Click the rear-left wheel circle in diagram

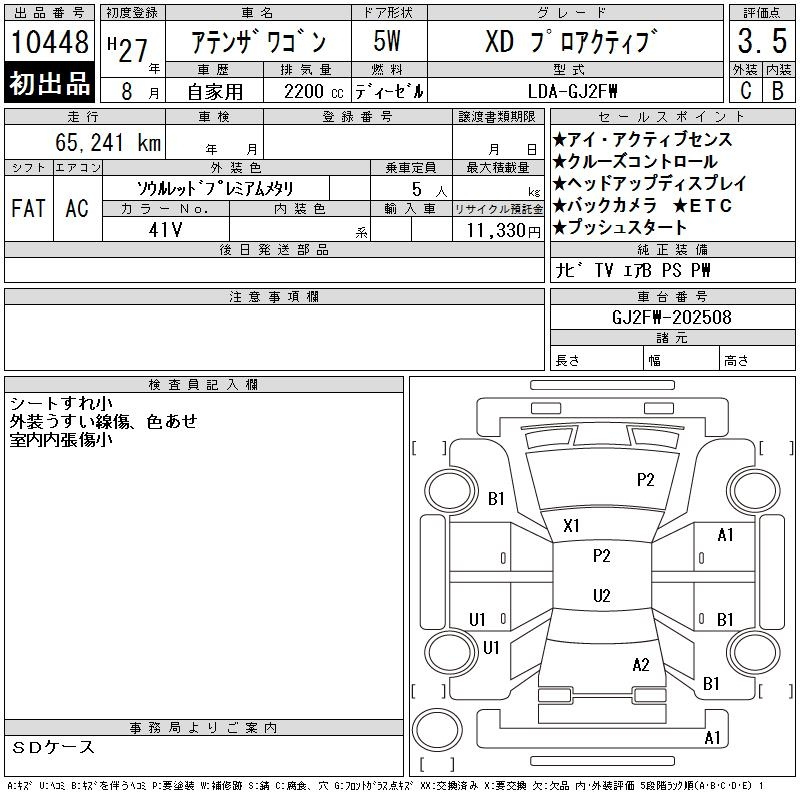tap(451, 652)
